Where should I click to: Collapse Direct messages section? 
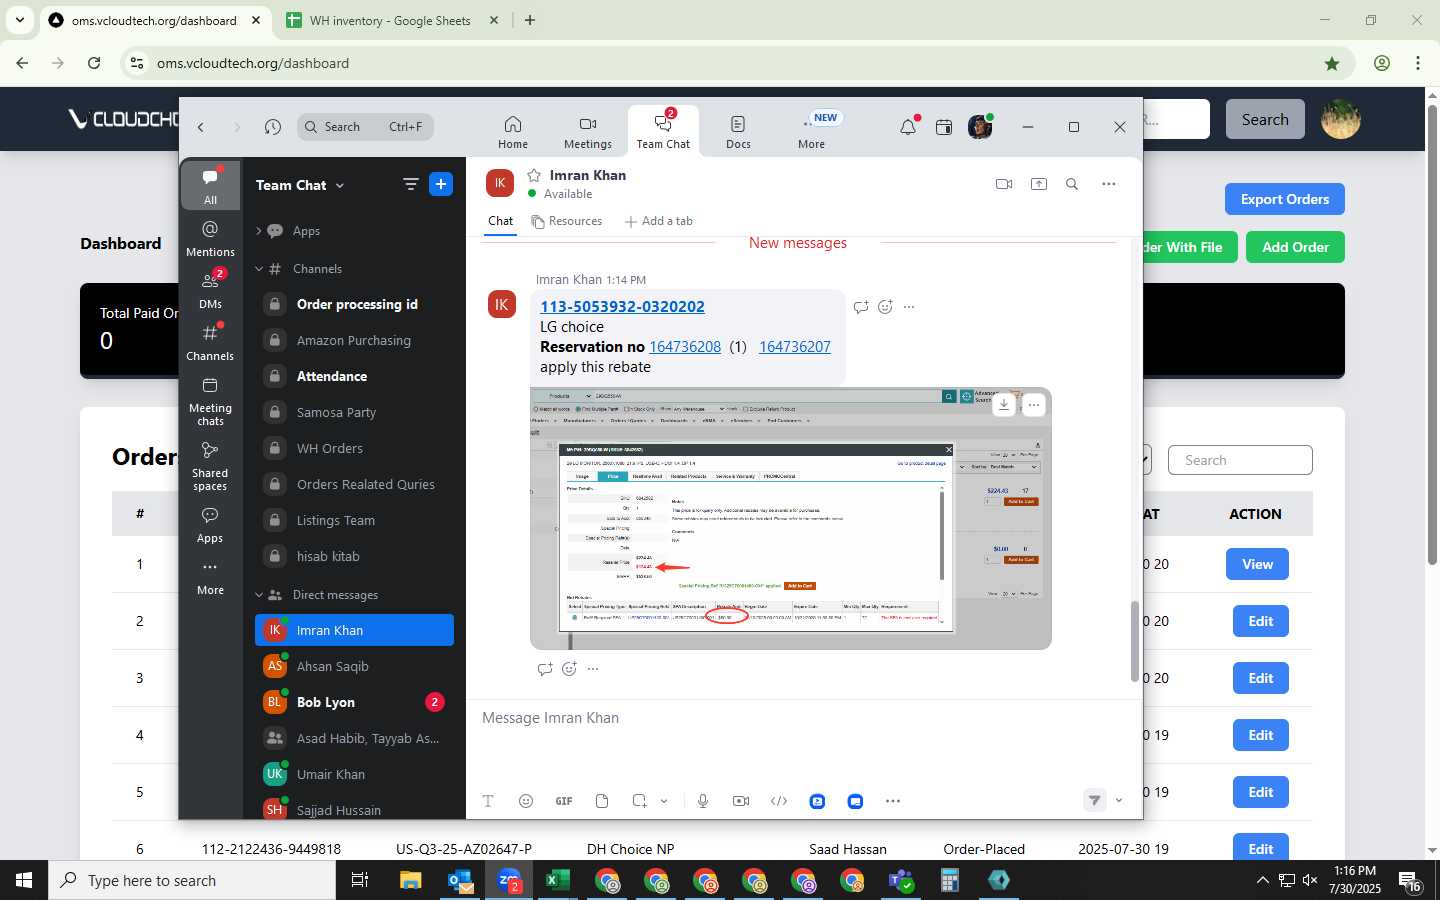(x=259, y=595)
